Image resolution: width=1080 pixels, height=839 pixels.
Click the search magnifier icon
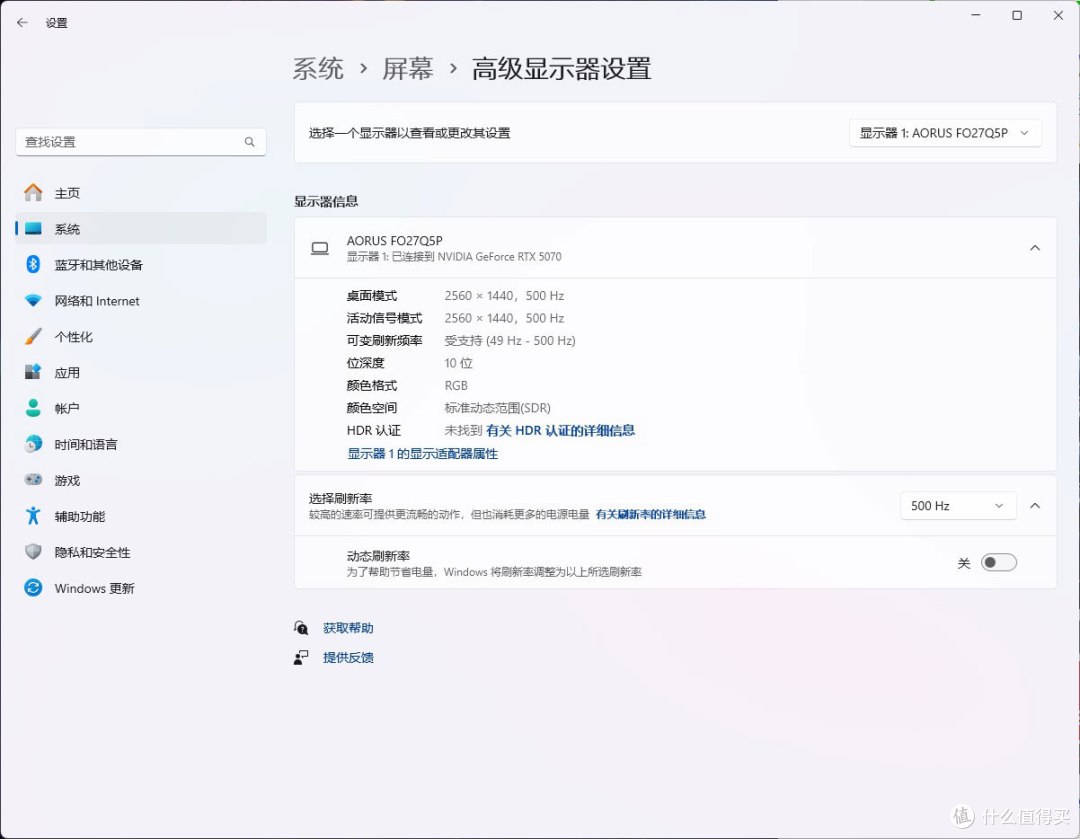pyautogui.click(x=249, y=142)
